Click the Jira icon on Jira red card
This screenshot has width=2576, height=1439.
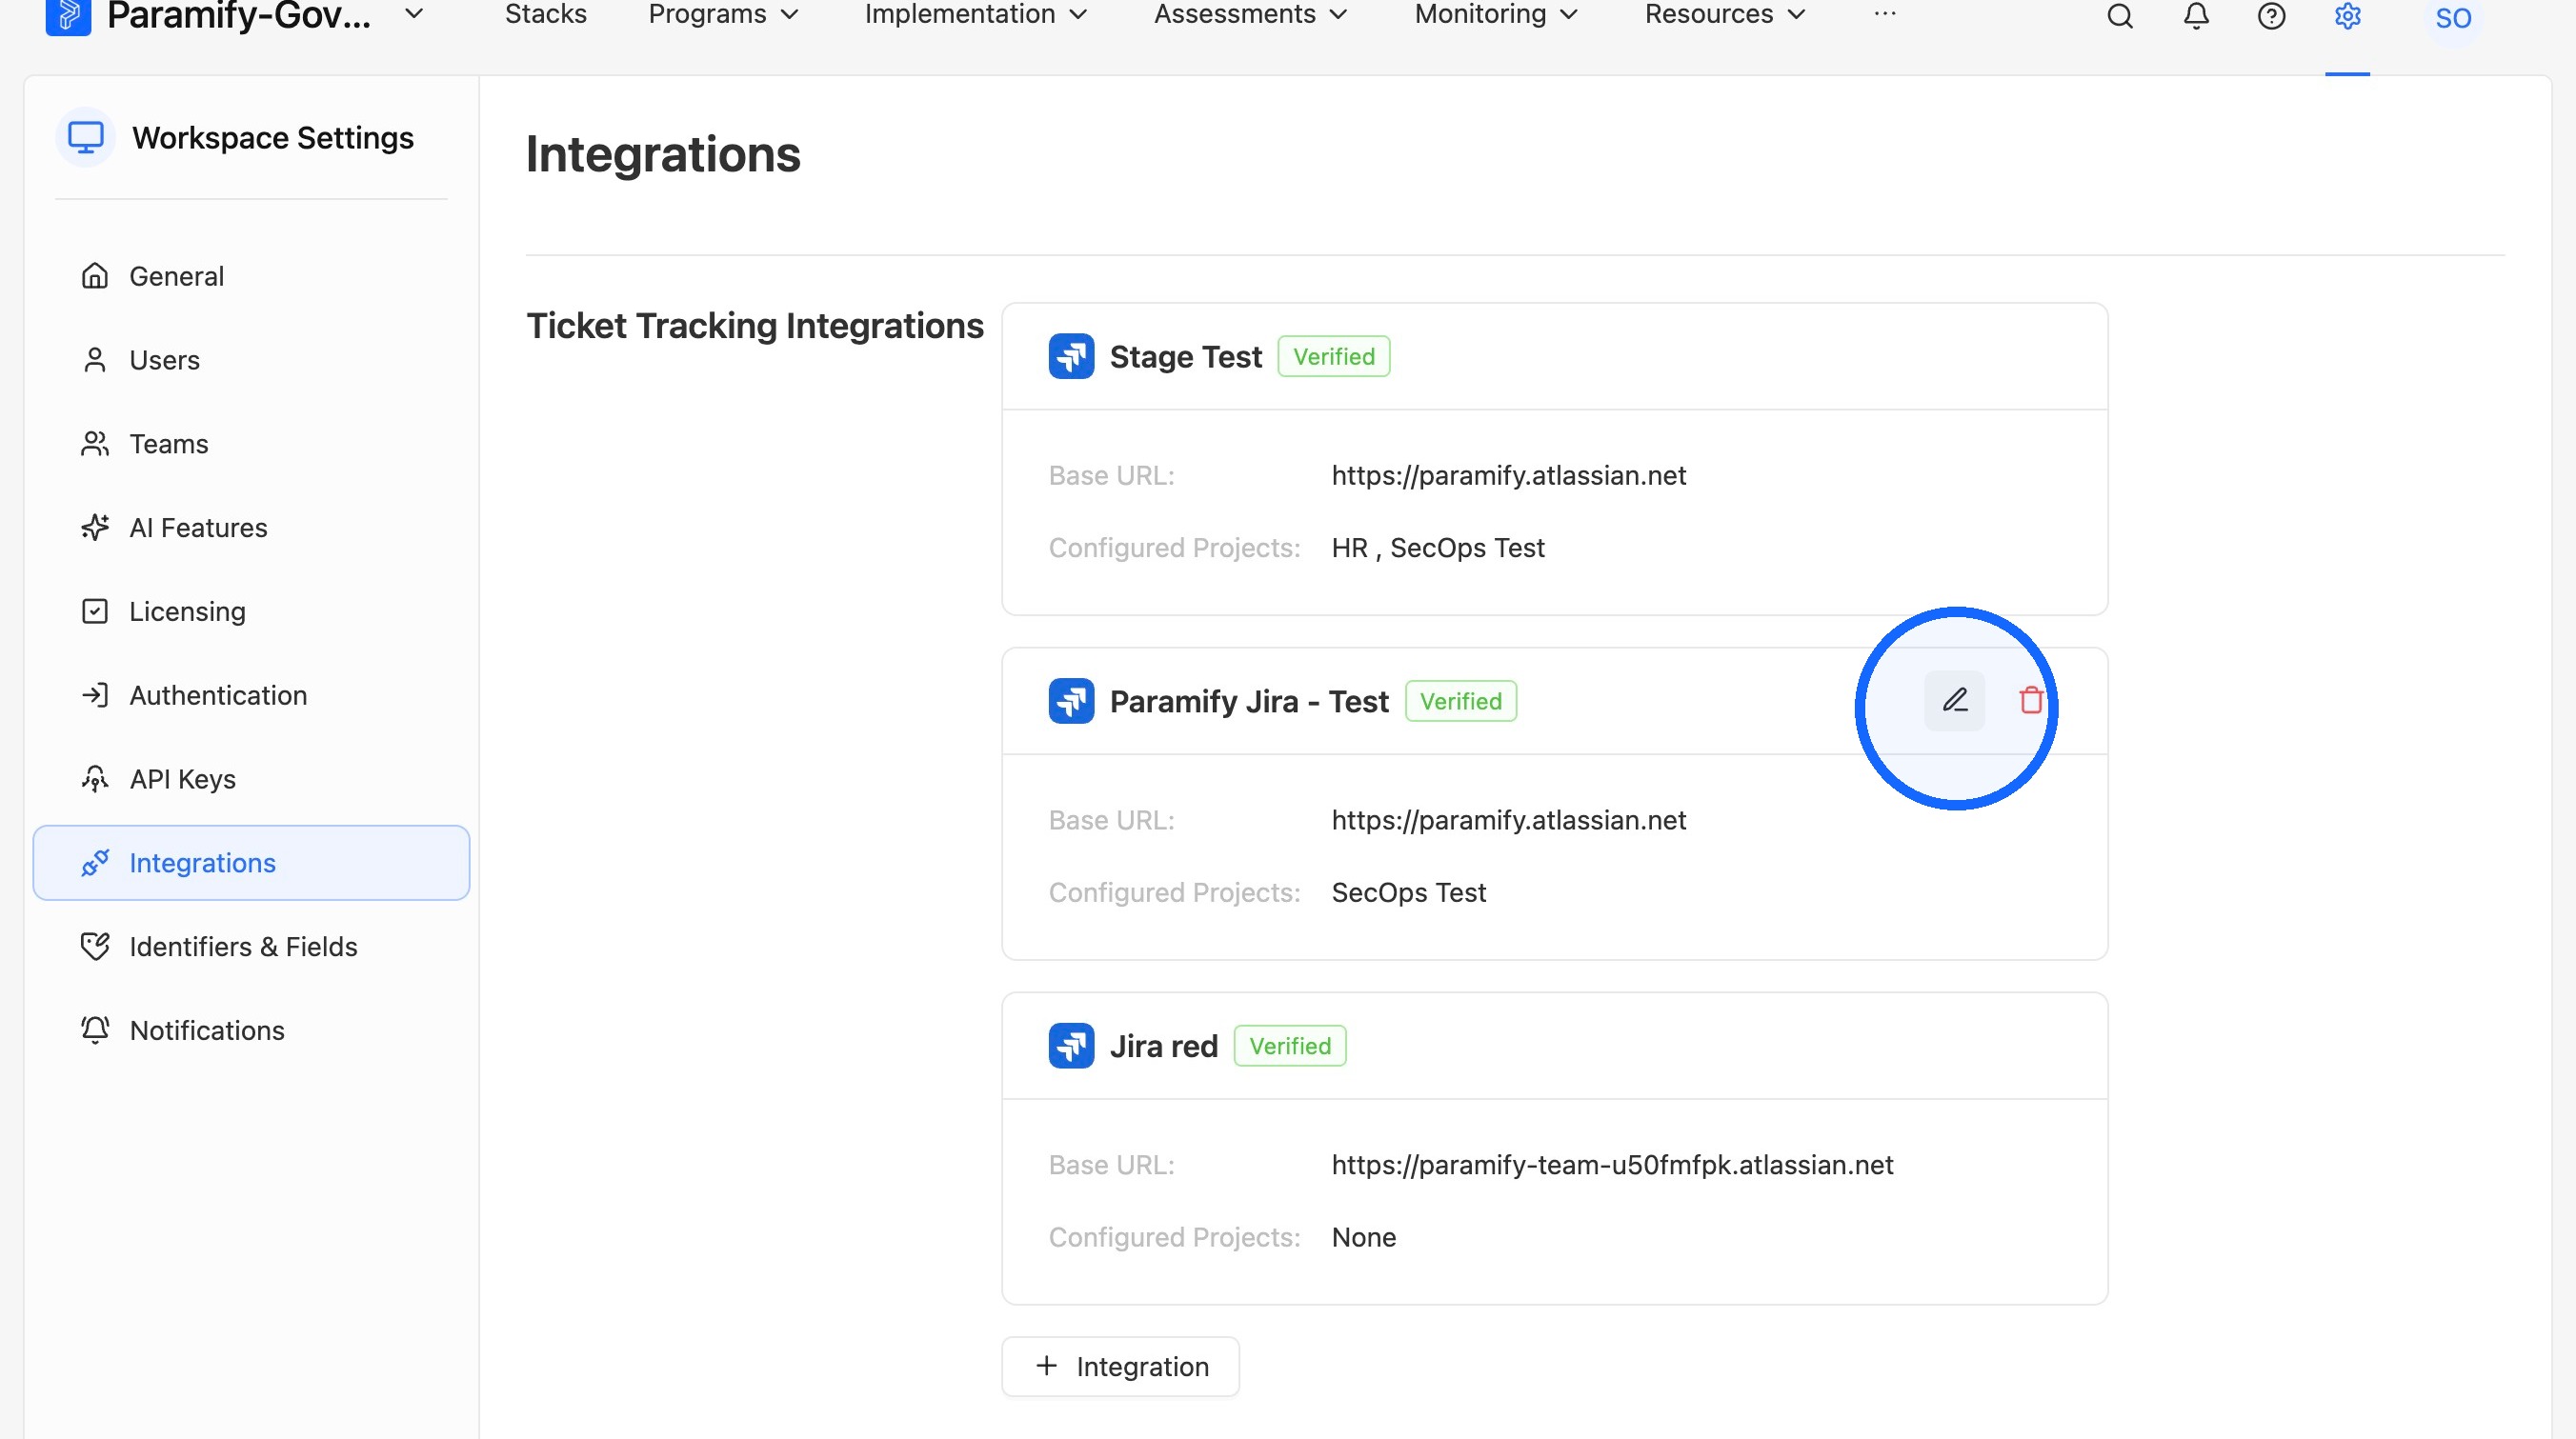pyautogui.click(x=1071, y=1045)
